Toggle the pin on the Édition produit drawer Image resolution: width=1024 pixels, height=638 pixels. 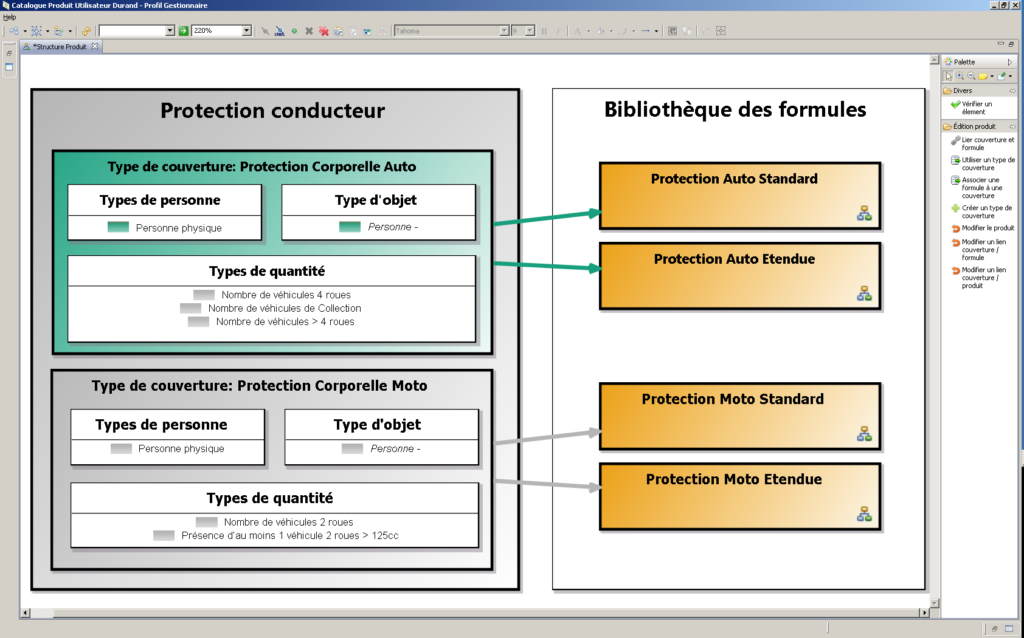coord(1013,127)
